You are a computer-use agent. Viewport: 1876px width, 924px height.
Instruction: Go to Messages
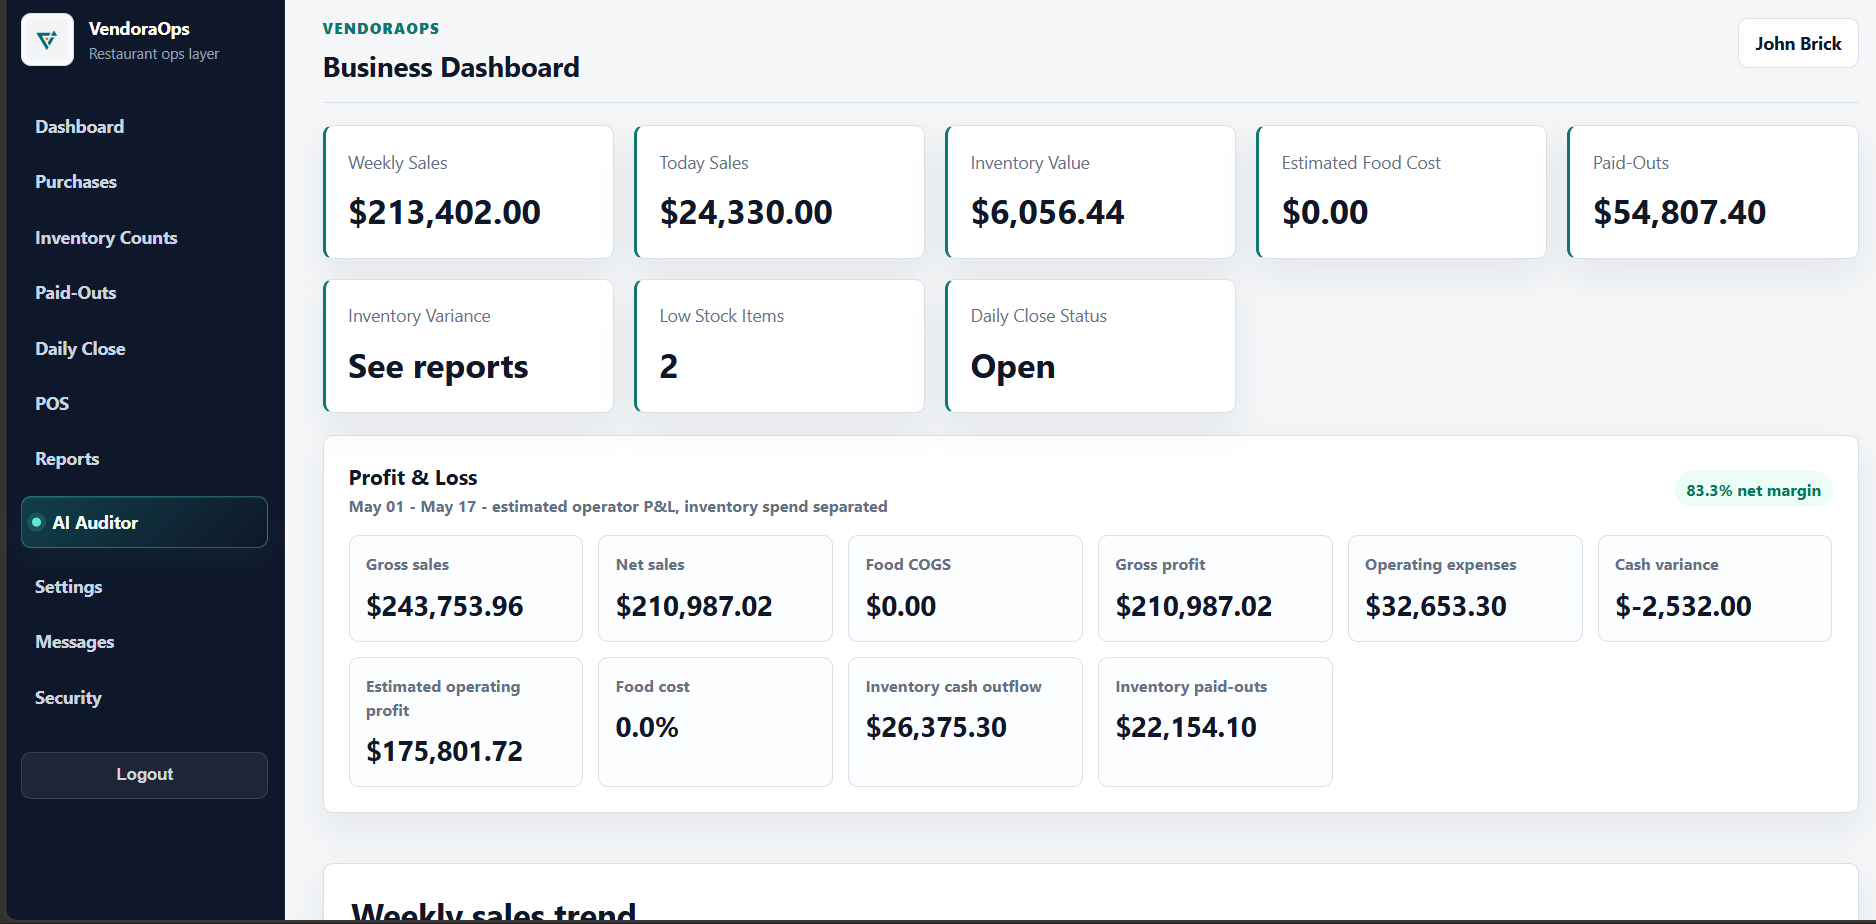coord(75,642)
